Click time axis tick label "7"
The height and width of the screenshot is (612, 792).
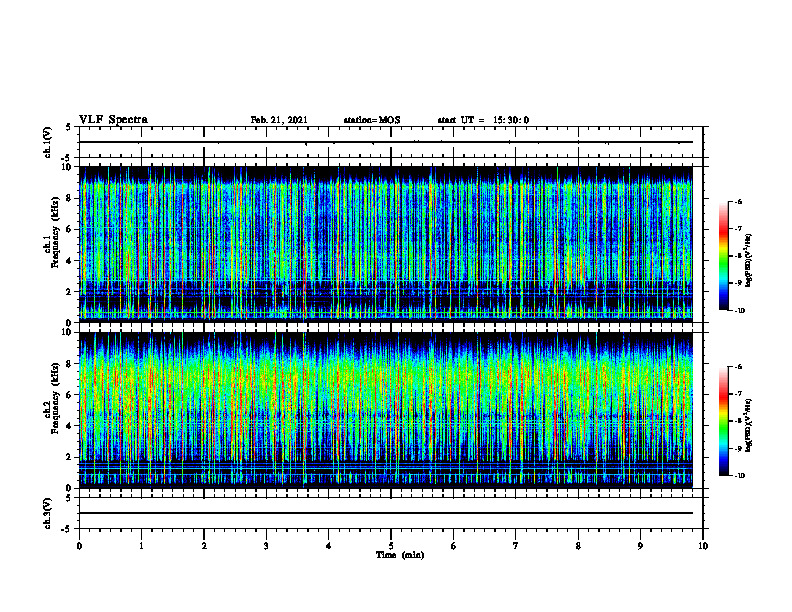pyautogui.click(x=516, y=546)
